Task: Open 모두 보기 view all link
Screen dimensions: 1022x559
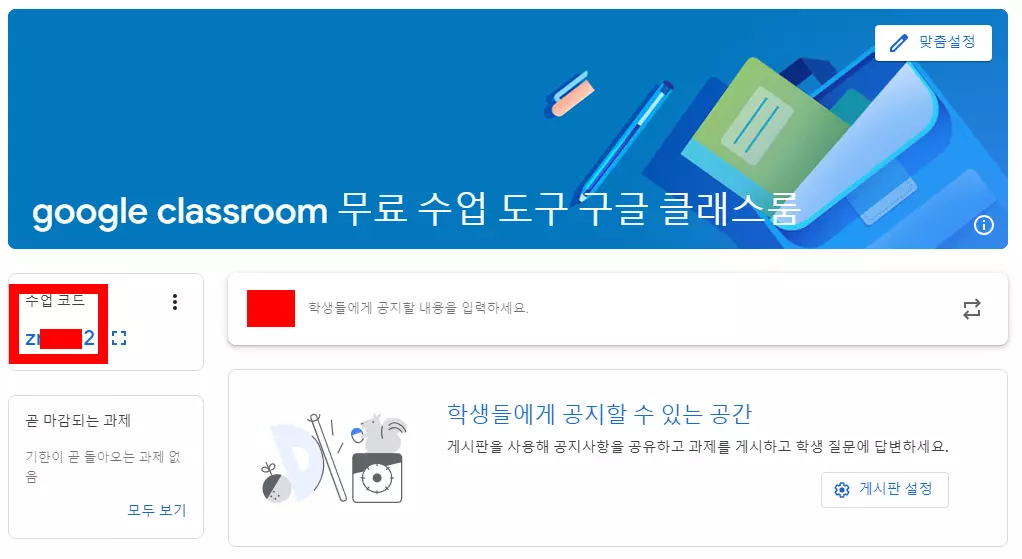Action: coord(156,510)
